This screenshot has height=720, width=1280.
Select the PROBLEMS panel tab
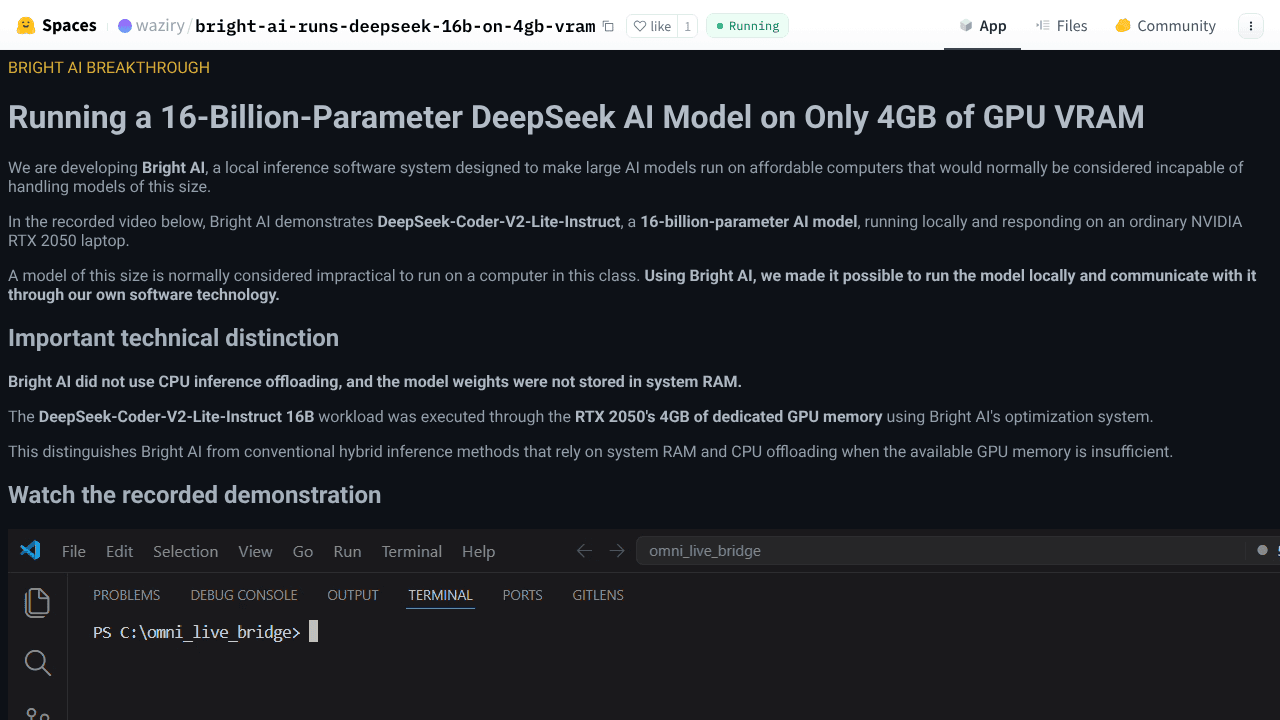(x=126, y=595)
